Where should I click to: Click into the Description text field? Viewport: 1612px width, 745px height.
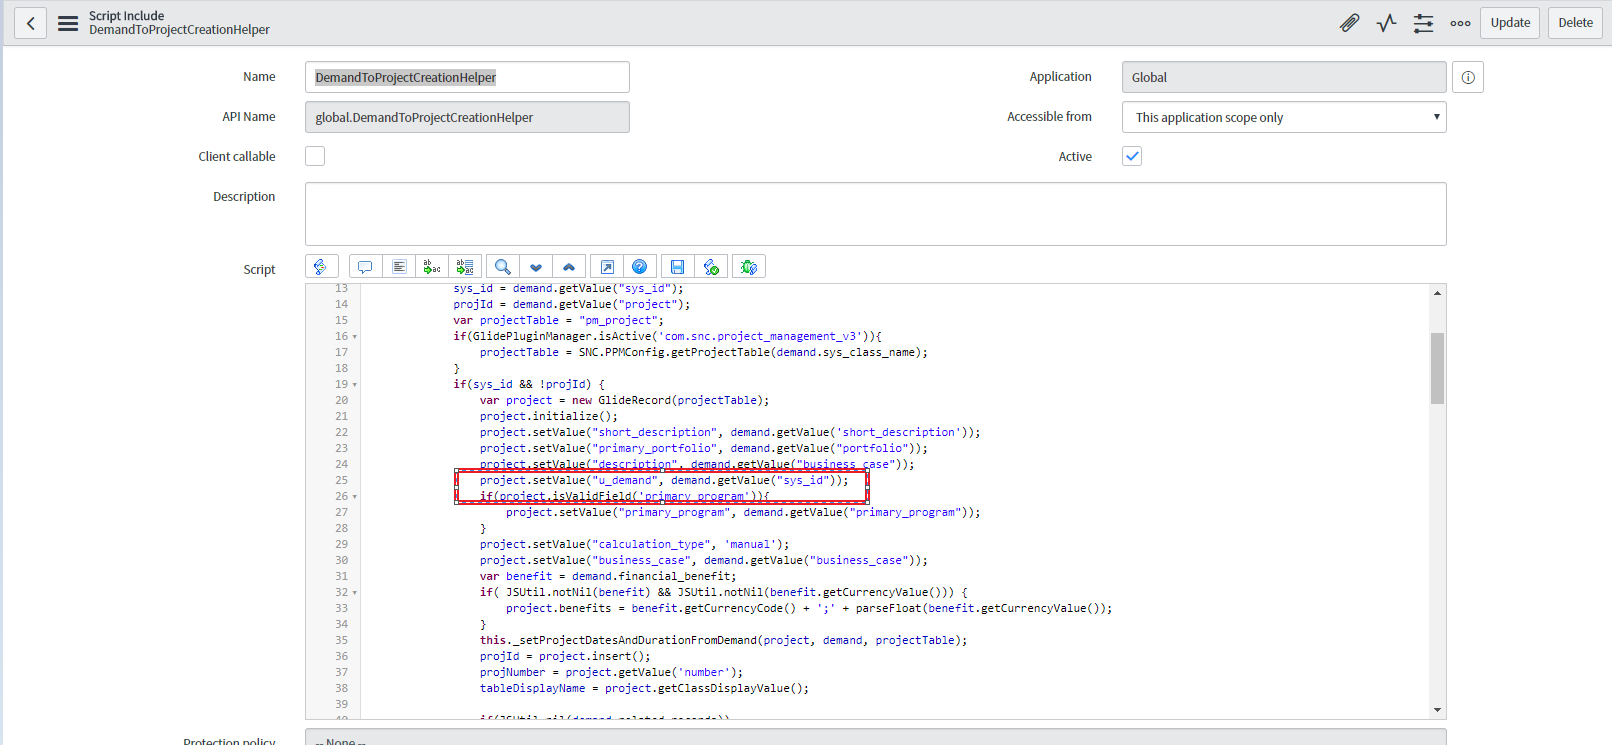(x=875, y=214)
